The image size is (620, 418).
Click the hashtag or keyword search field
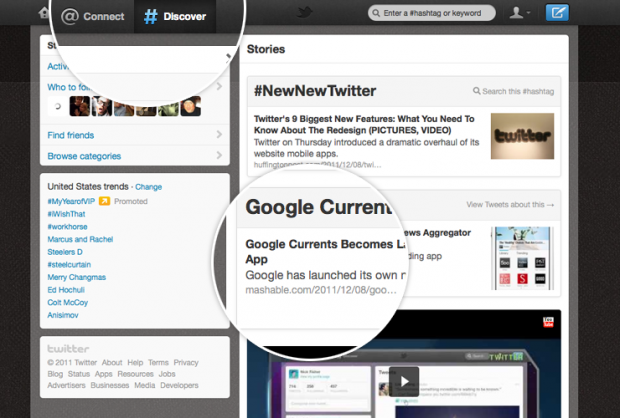click(x=432, y=13)
